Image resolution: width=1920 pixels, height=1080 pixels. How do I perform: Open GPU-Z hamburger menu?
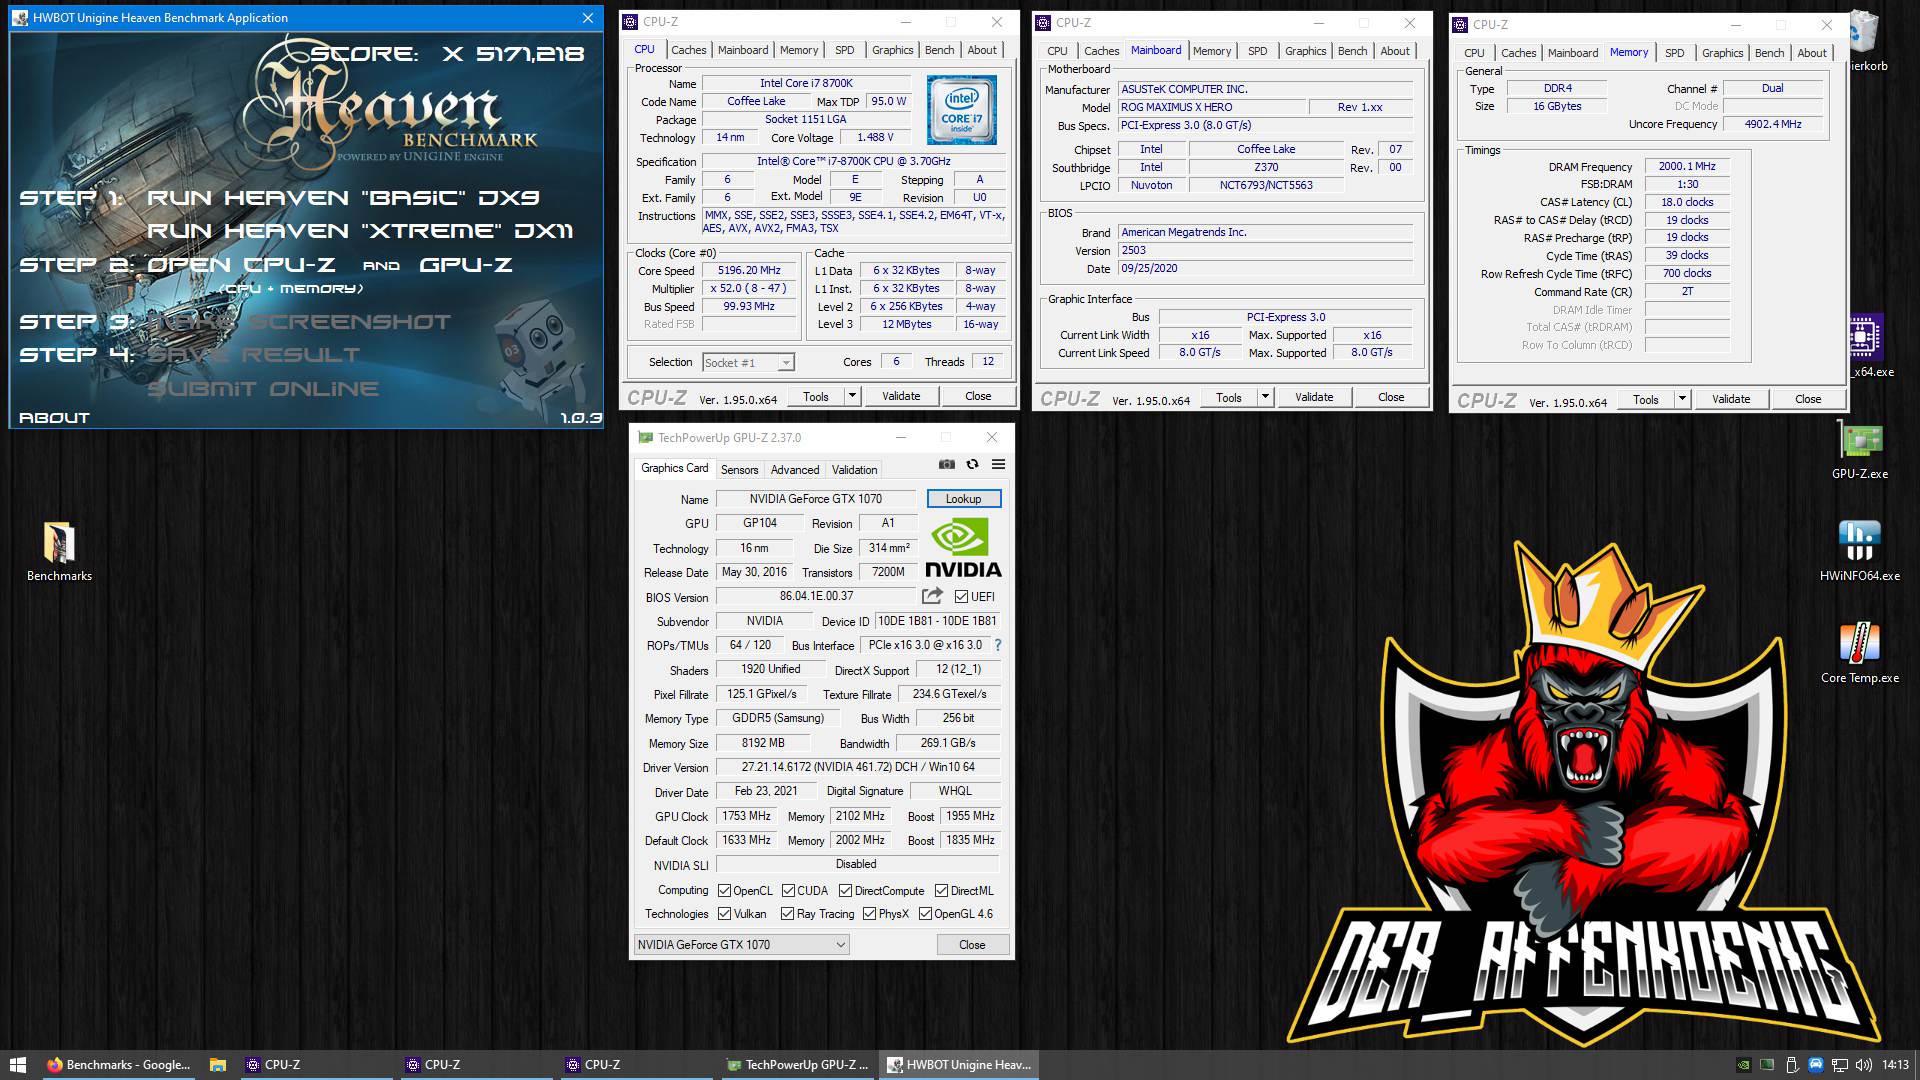point(998,464)
